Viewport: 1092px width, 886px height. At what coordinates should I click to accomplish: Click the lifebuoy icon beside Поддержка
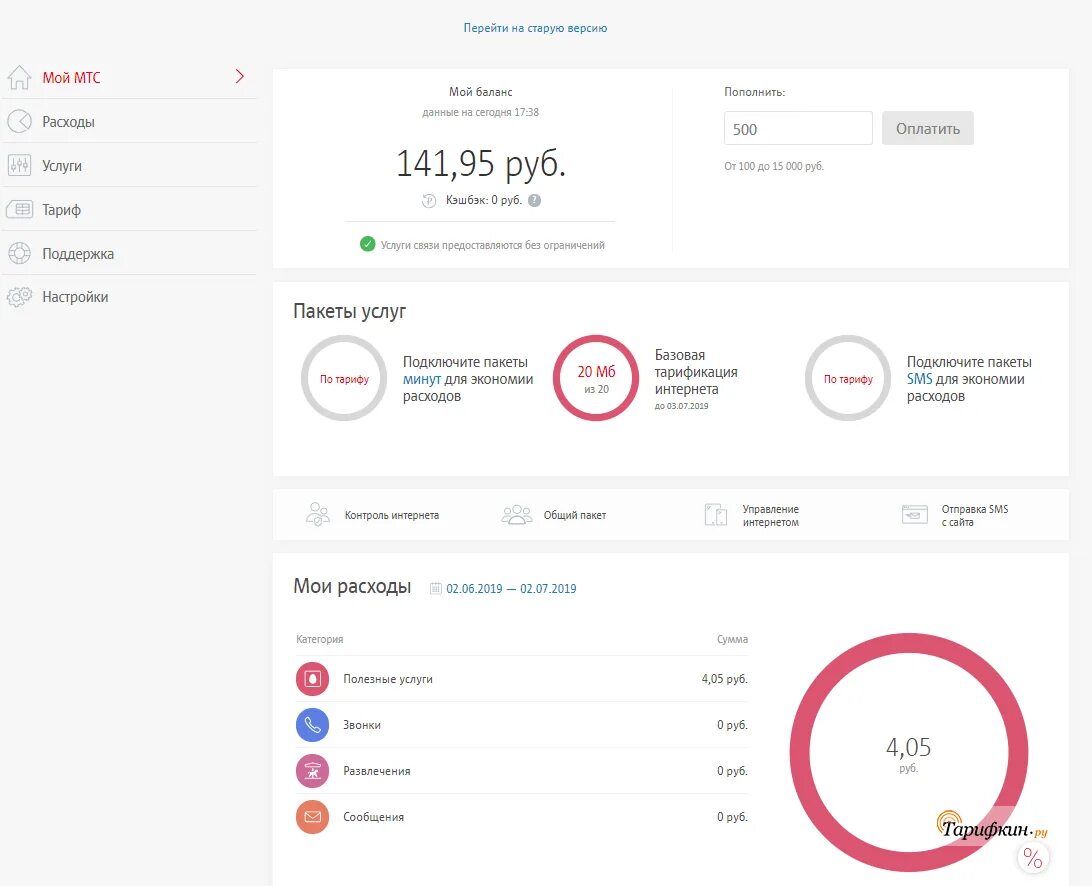20,253
